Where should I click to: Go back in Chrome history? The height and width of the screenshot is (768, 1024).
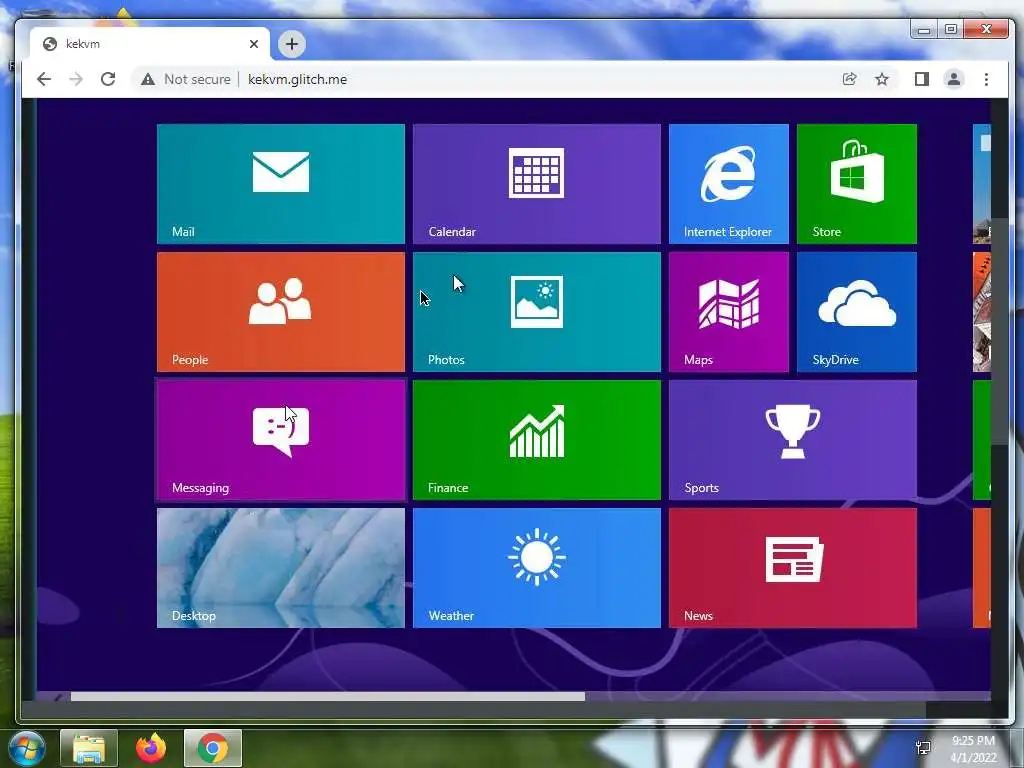pyautogui.click(x=44, y=79)
